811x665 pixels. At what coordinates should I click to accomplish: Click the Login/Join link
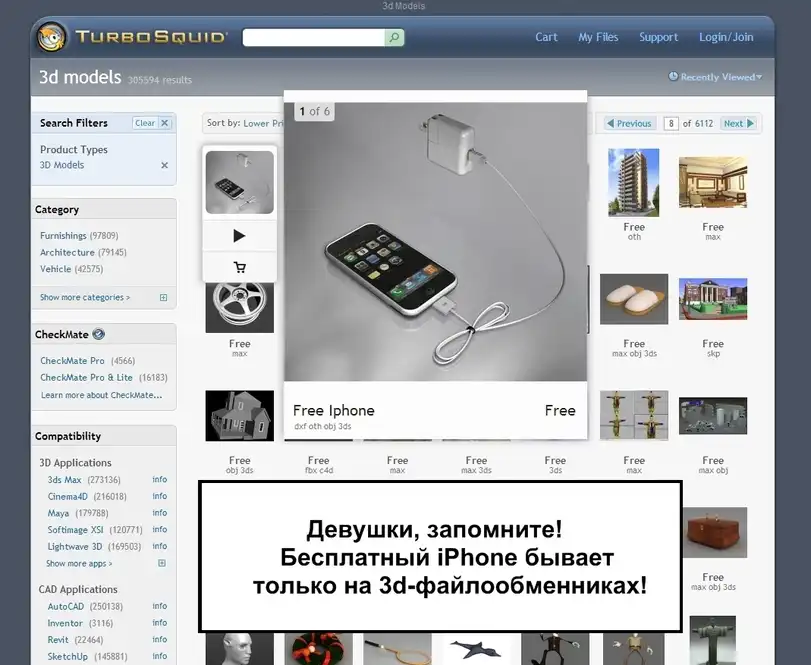pos(726,37)
